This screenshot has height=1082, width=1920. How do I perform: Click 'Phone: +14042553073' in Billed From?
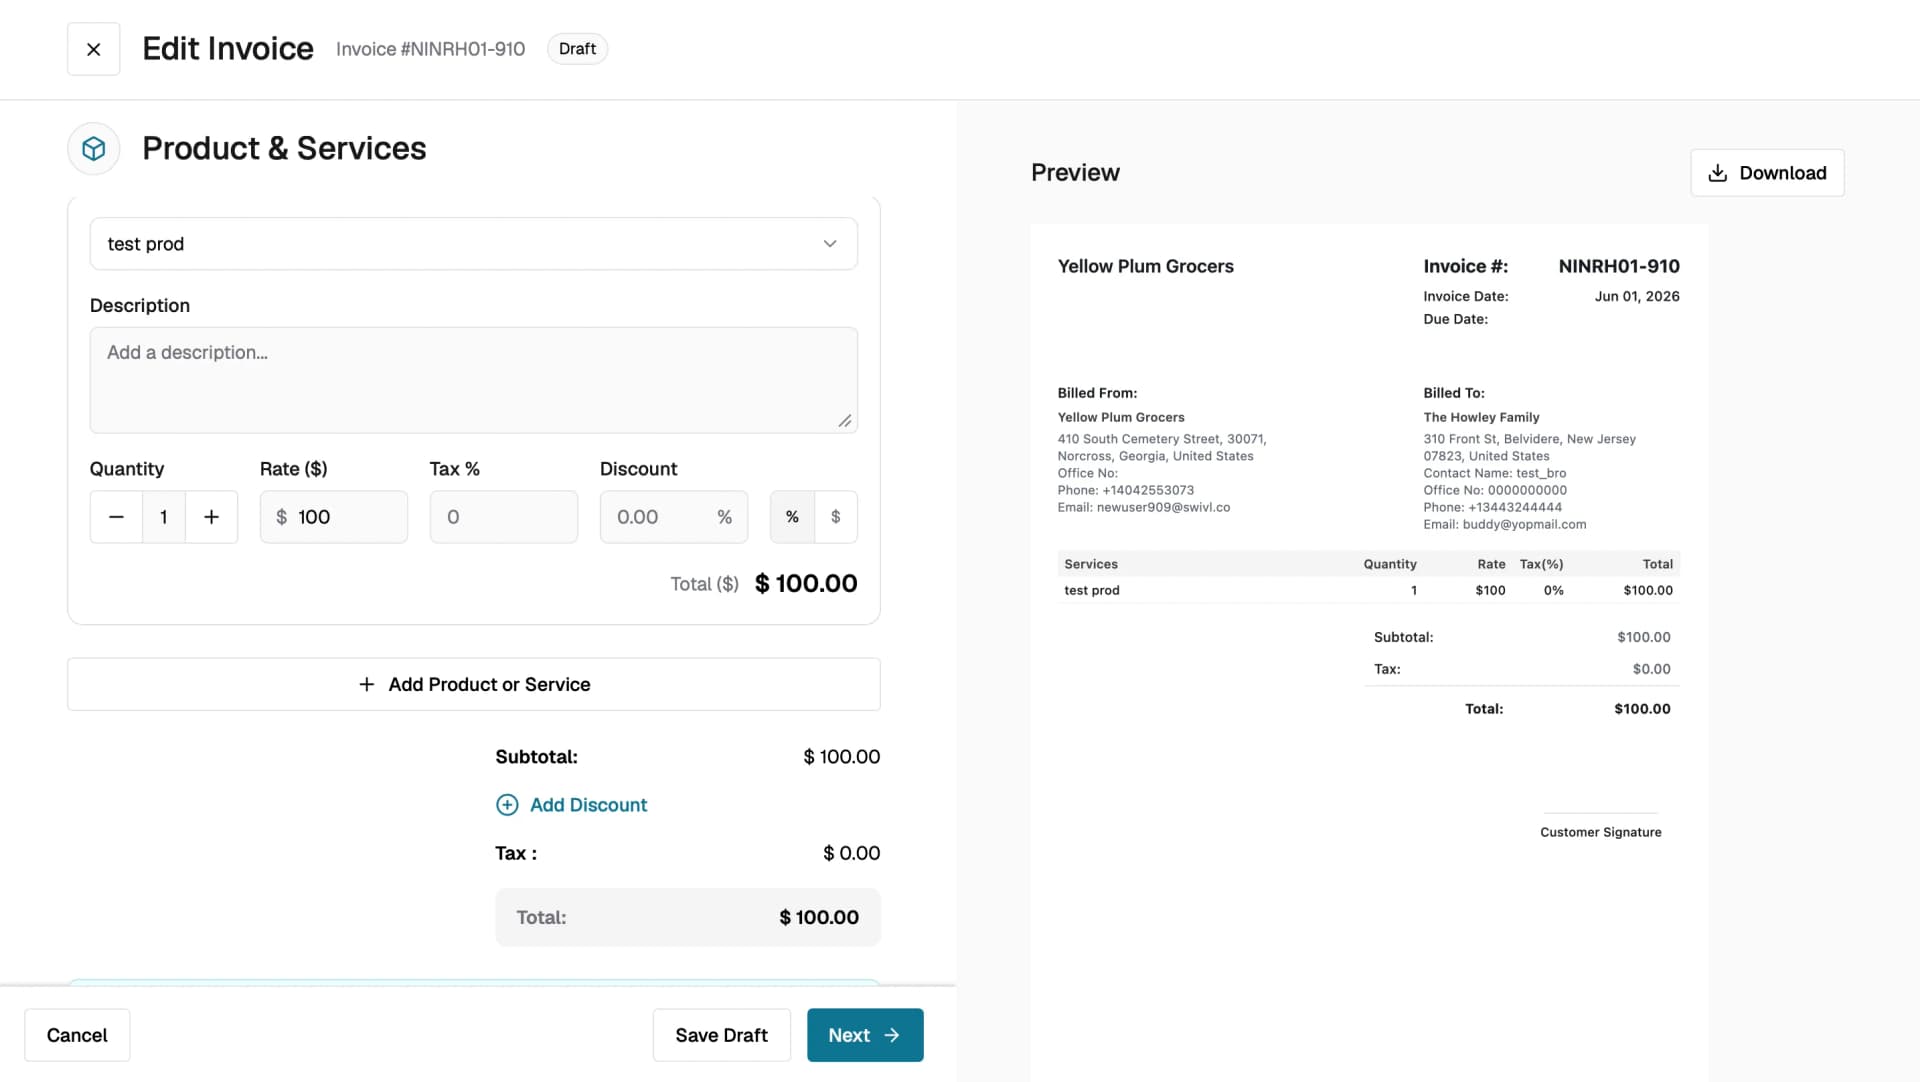pyautogui.click(x=1125, y=490)
